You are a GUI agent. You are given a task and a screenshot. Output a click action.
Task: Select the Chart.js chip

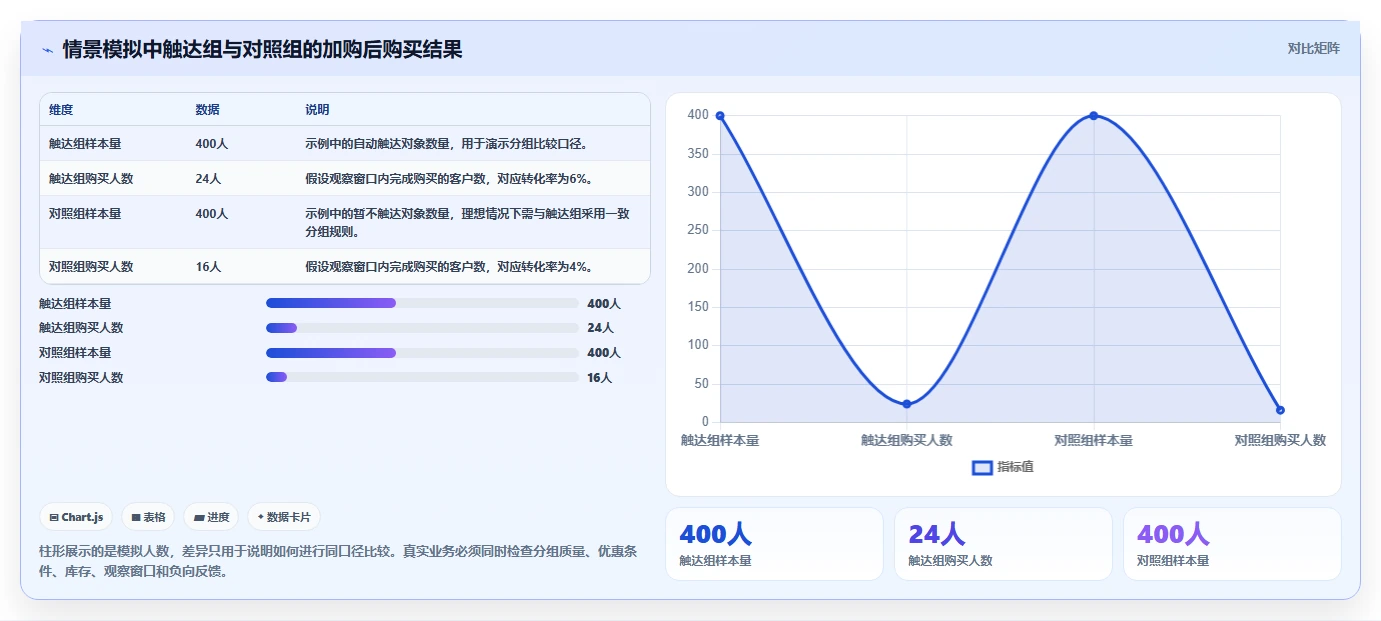(76, 517)
